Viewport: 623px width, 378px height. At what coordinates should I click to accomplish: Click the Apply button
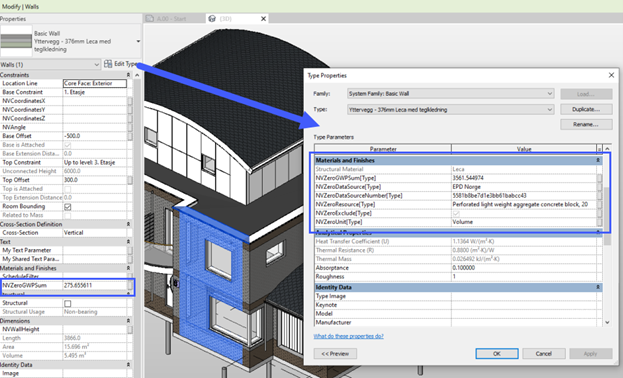(590, 354)
